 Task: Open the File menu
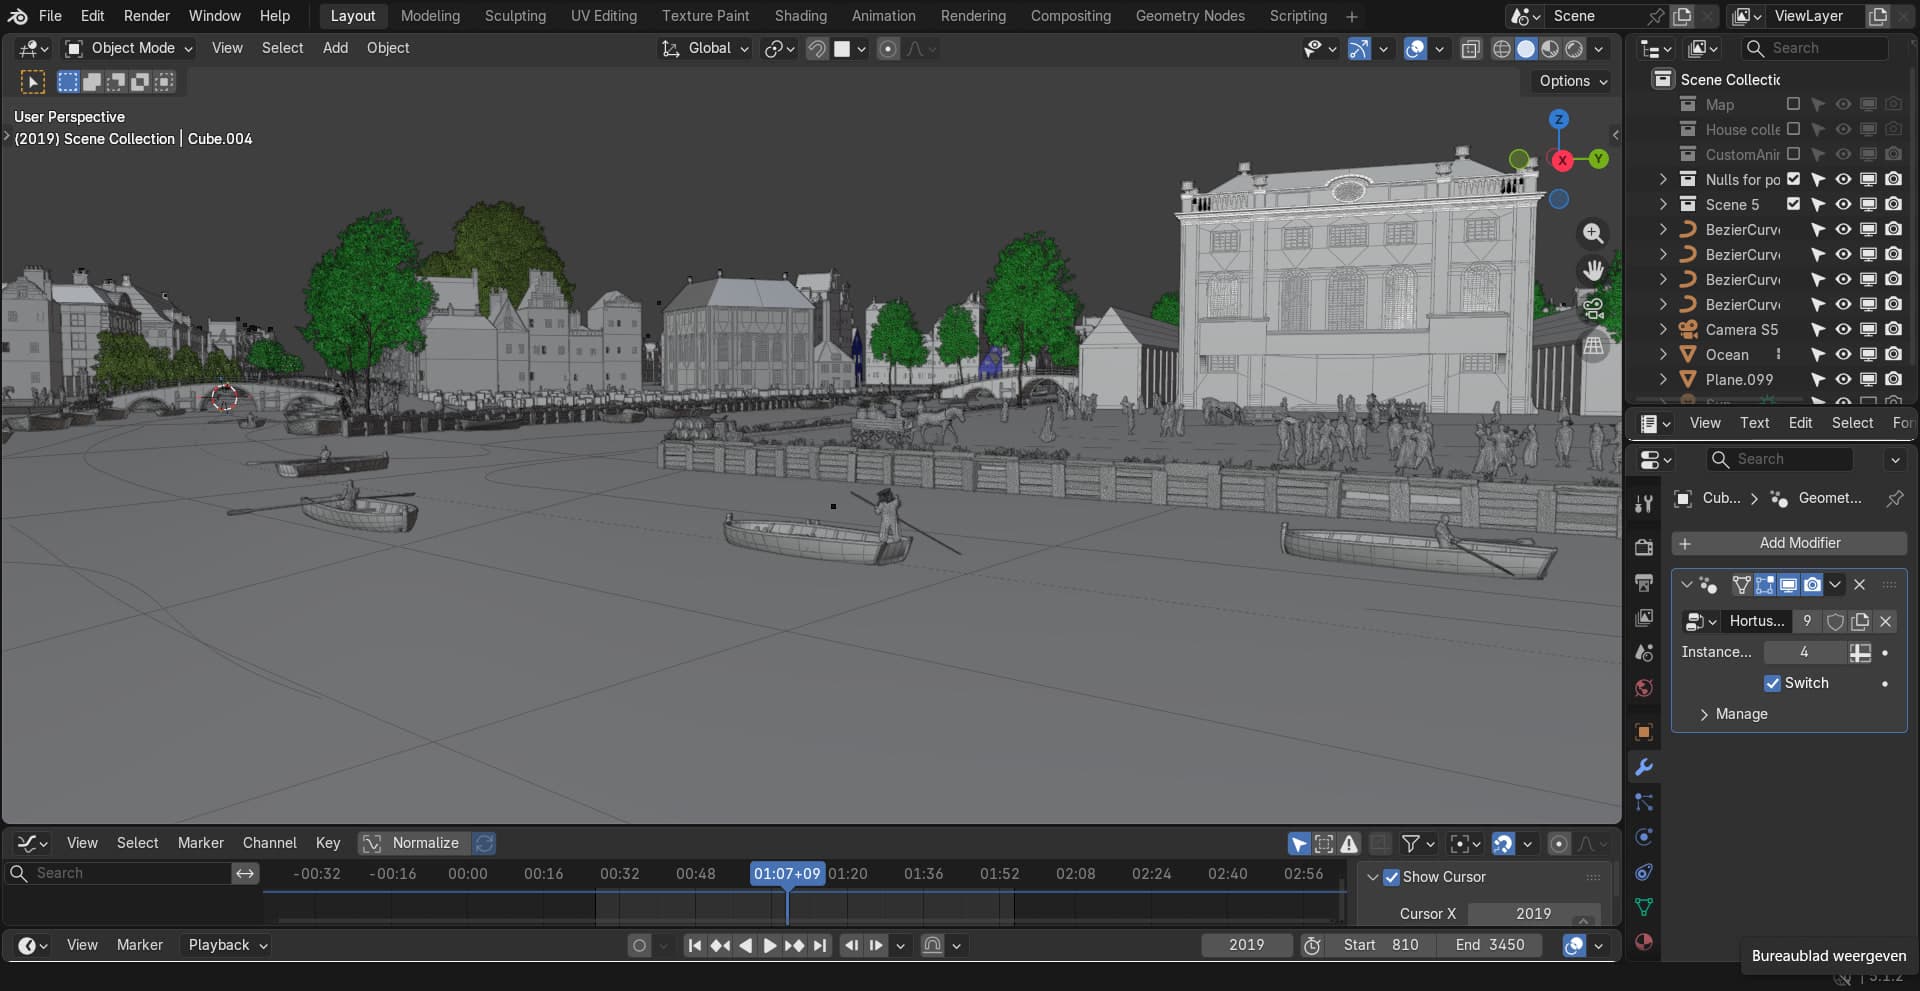point(50,16)
